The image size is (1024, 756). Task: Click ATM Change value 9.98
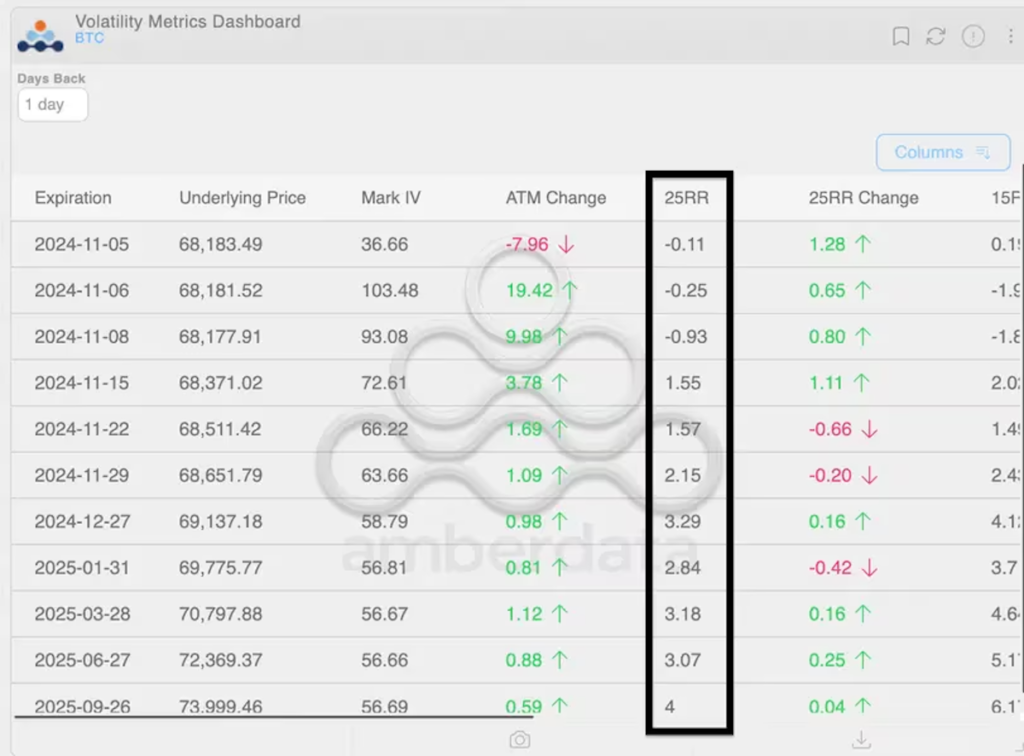point(524,337)
